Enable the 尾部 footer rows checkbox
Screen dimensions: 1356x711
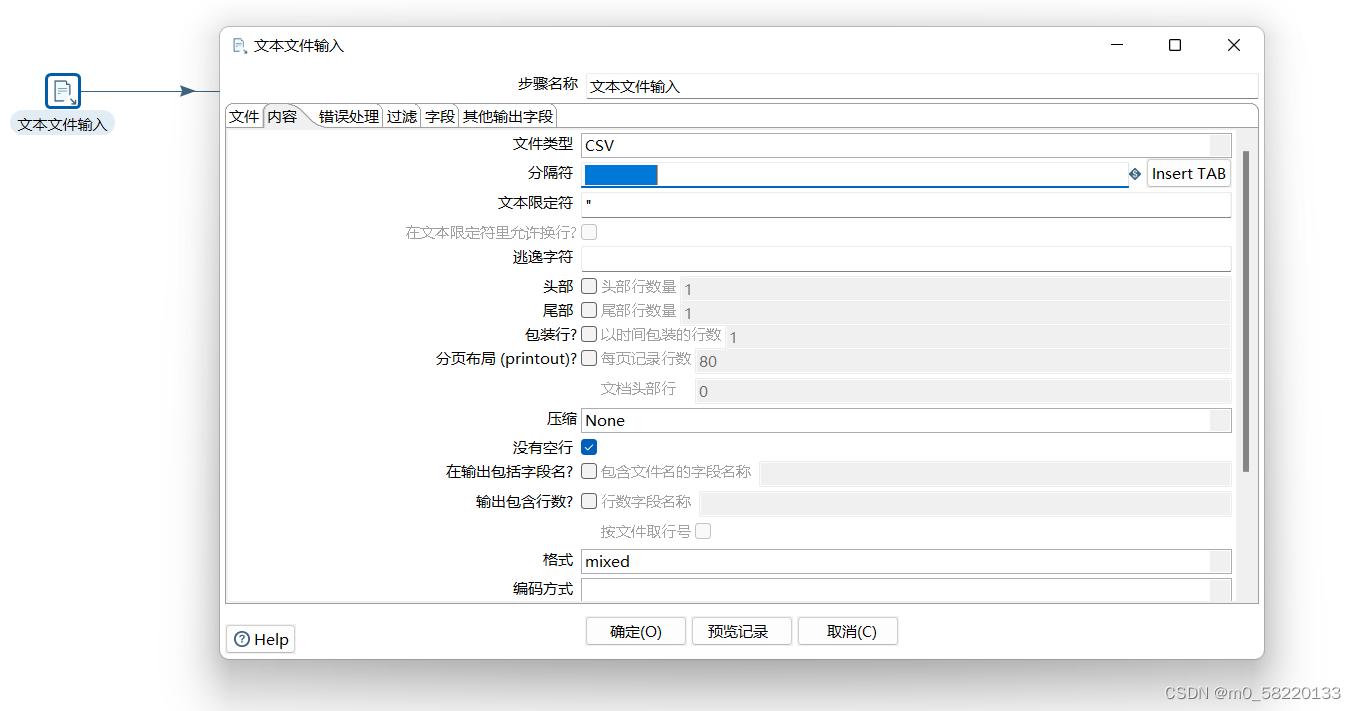pyautogui.click(x=589, y=309)
